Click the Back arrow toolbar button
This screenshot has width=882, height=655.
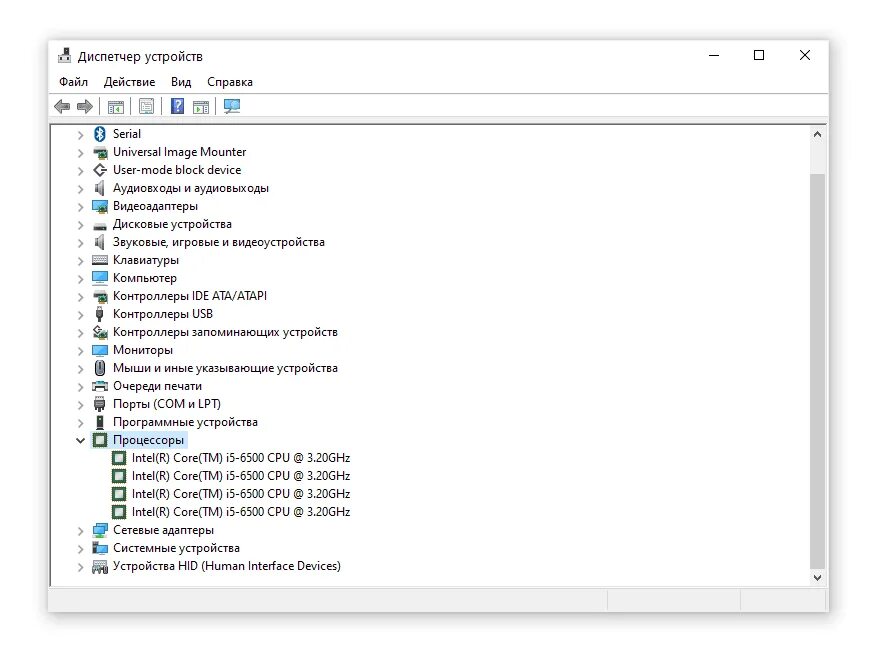pos(62,106)
